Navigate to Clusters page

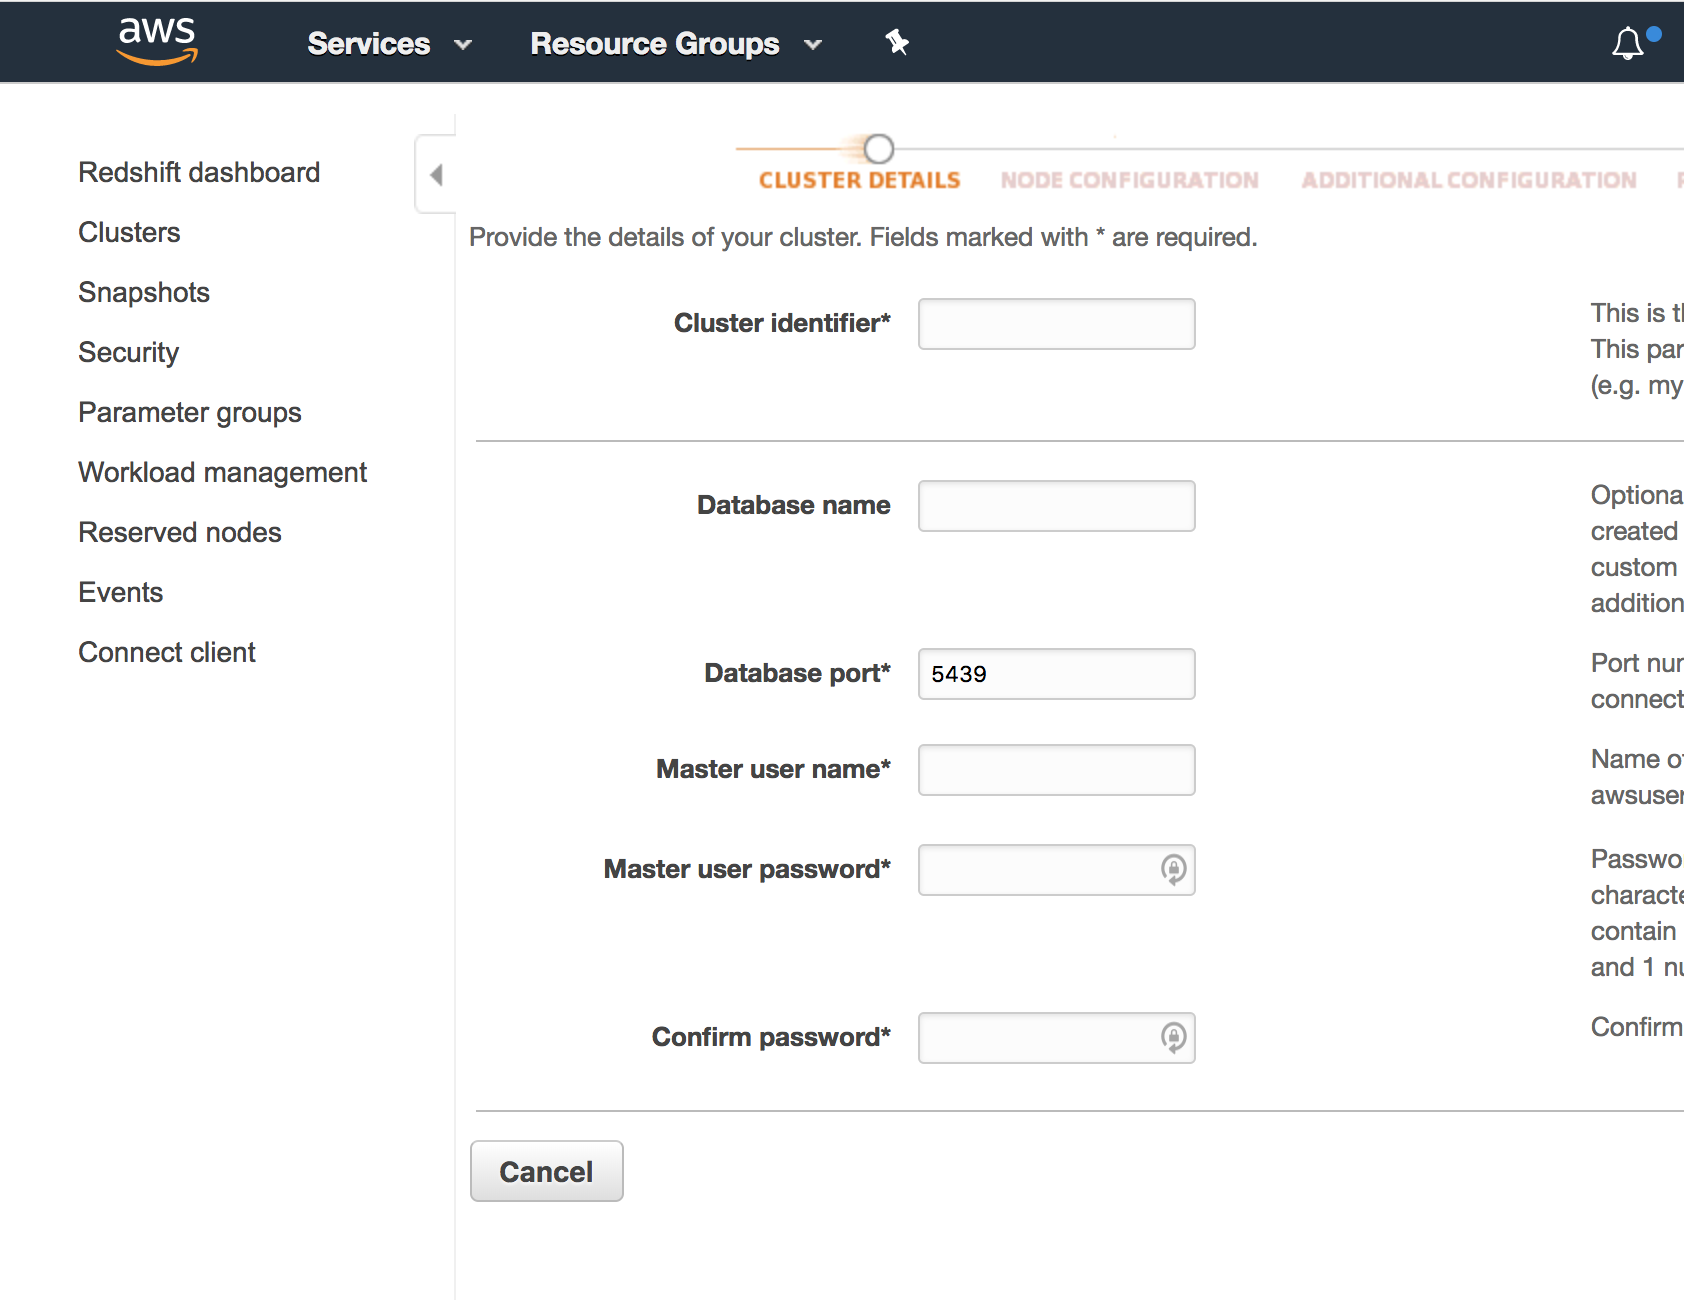(129, 232)
